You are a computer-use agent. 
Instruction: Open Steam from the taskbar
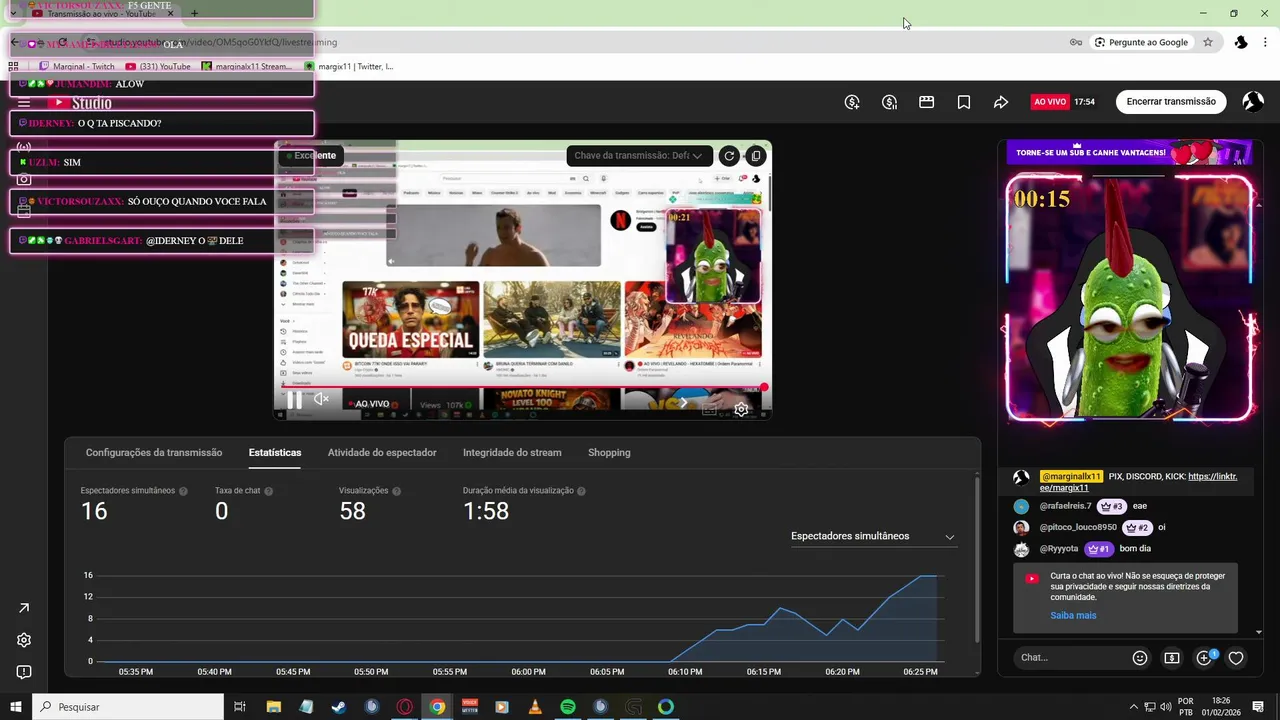click(339, 707)
